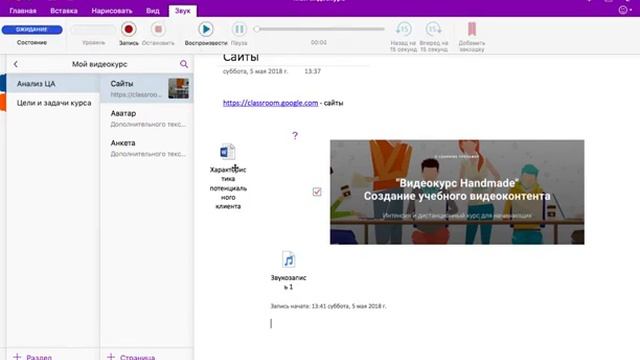Click the Сайты page title

coord(241,57)
